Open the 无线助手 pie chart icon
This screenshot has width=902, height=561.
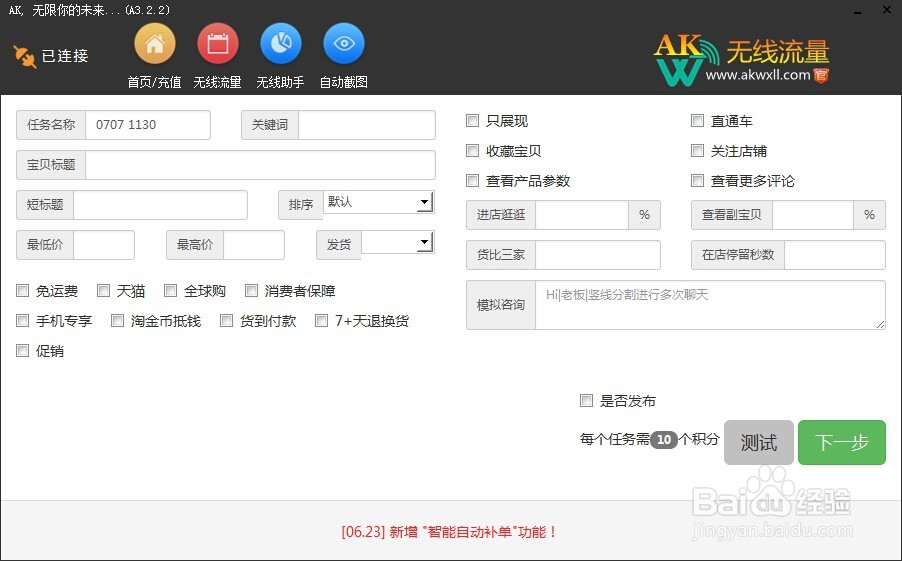coord(281,44)
